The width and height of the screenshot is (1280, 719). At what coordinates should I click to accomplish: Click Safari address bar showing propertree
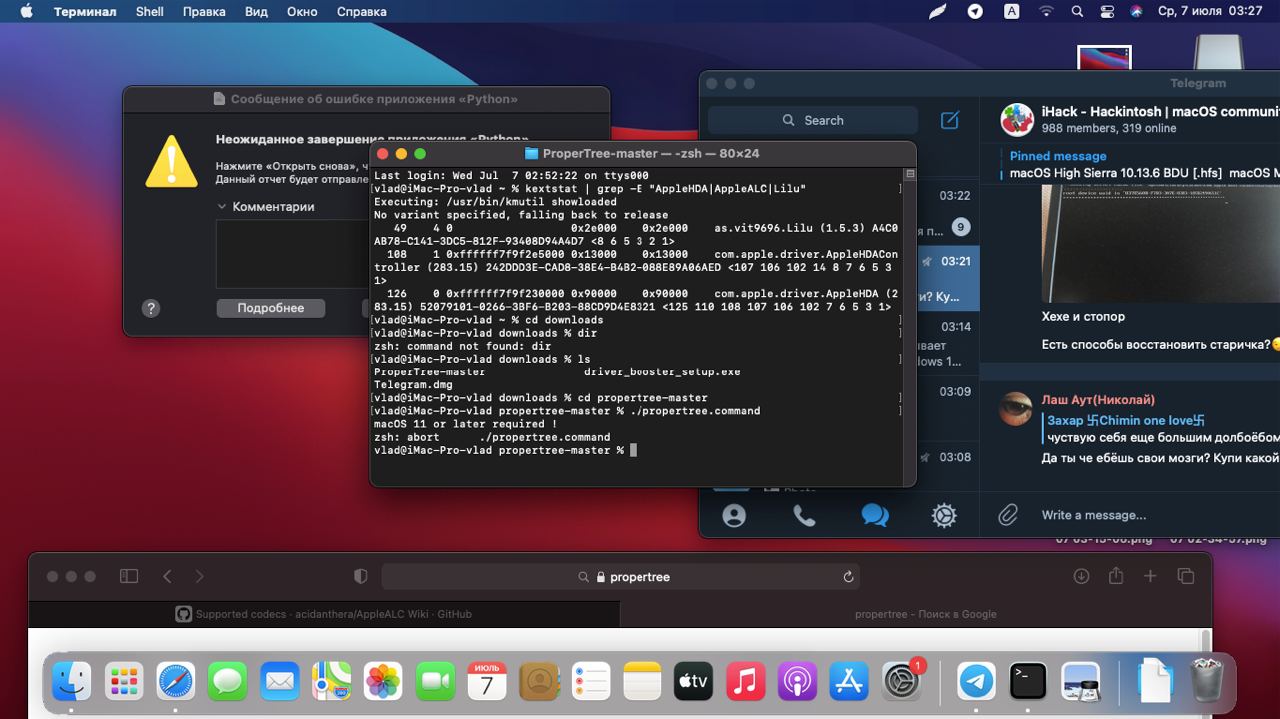coord(620,577)
